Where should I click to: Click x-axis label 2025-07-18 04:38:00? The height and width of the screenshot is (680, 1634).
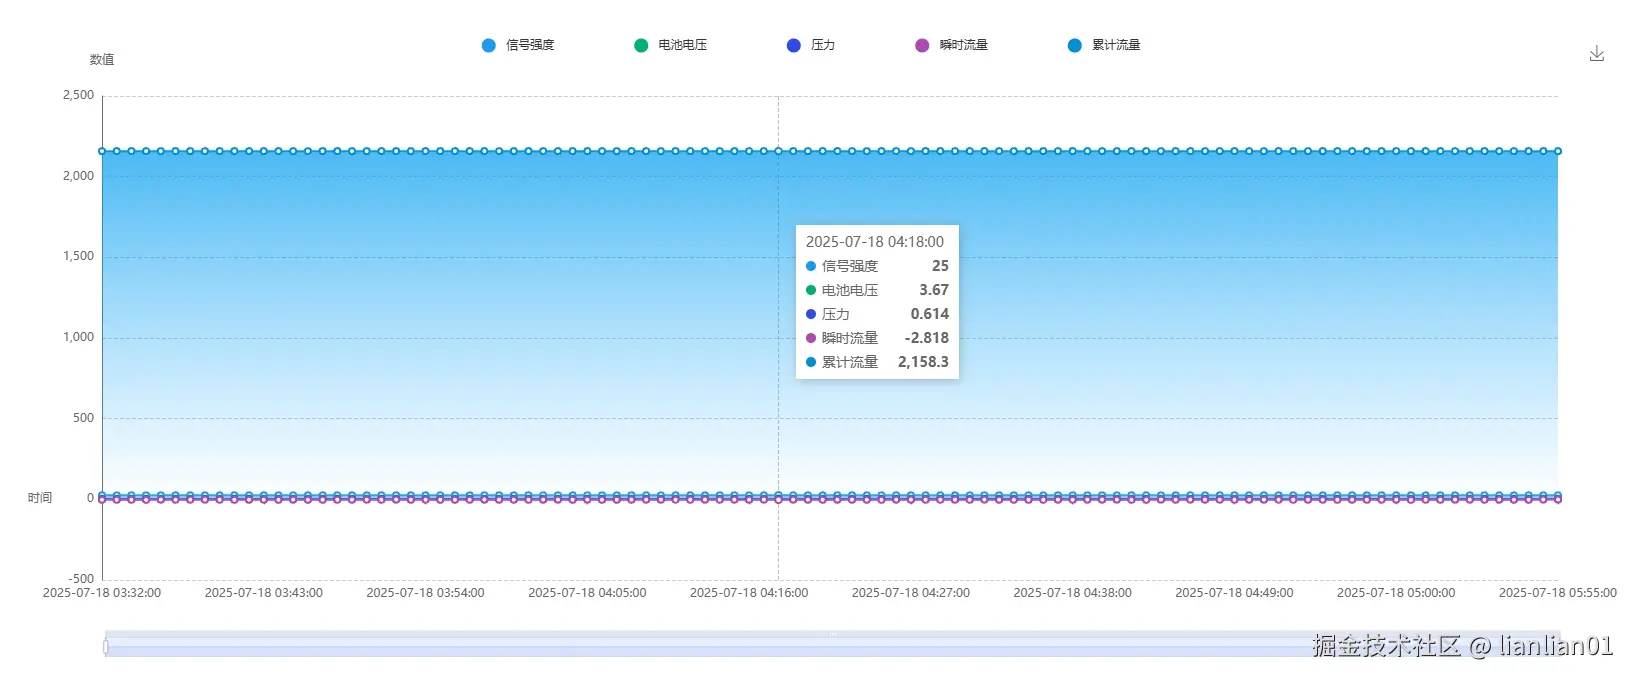(1073, 593)
